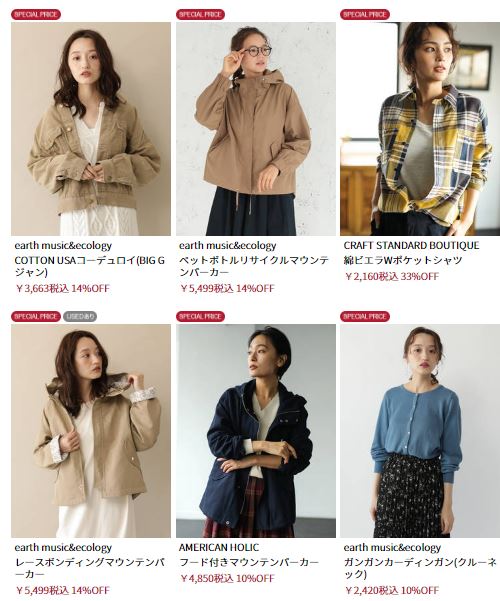The width and height of the screenshot is (500, 601).
Task: Open the blue crew neck cardigan photo
Action: (x=420, y=431)
